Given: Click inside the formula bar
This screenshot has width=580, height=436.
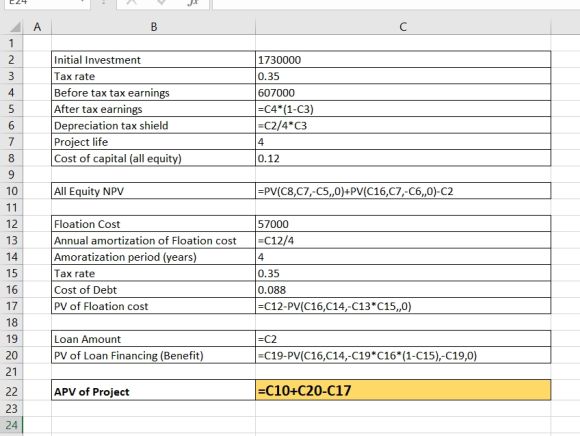Looking at the screenshot, I should 396,4.
